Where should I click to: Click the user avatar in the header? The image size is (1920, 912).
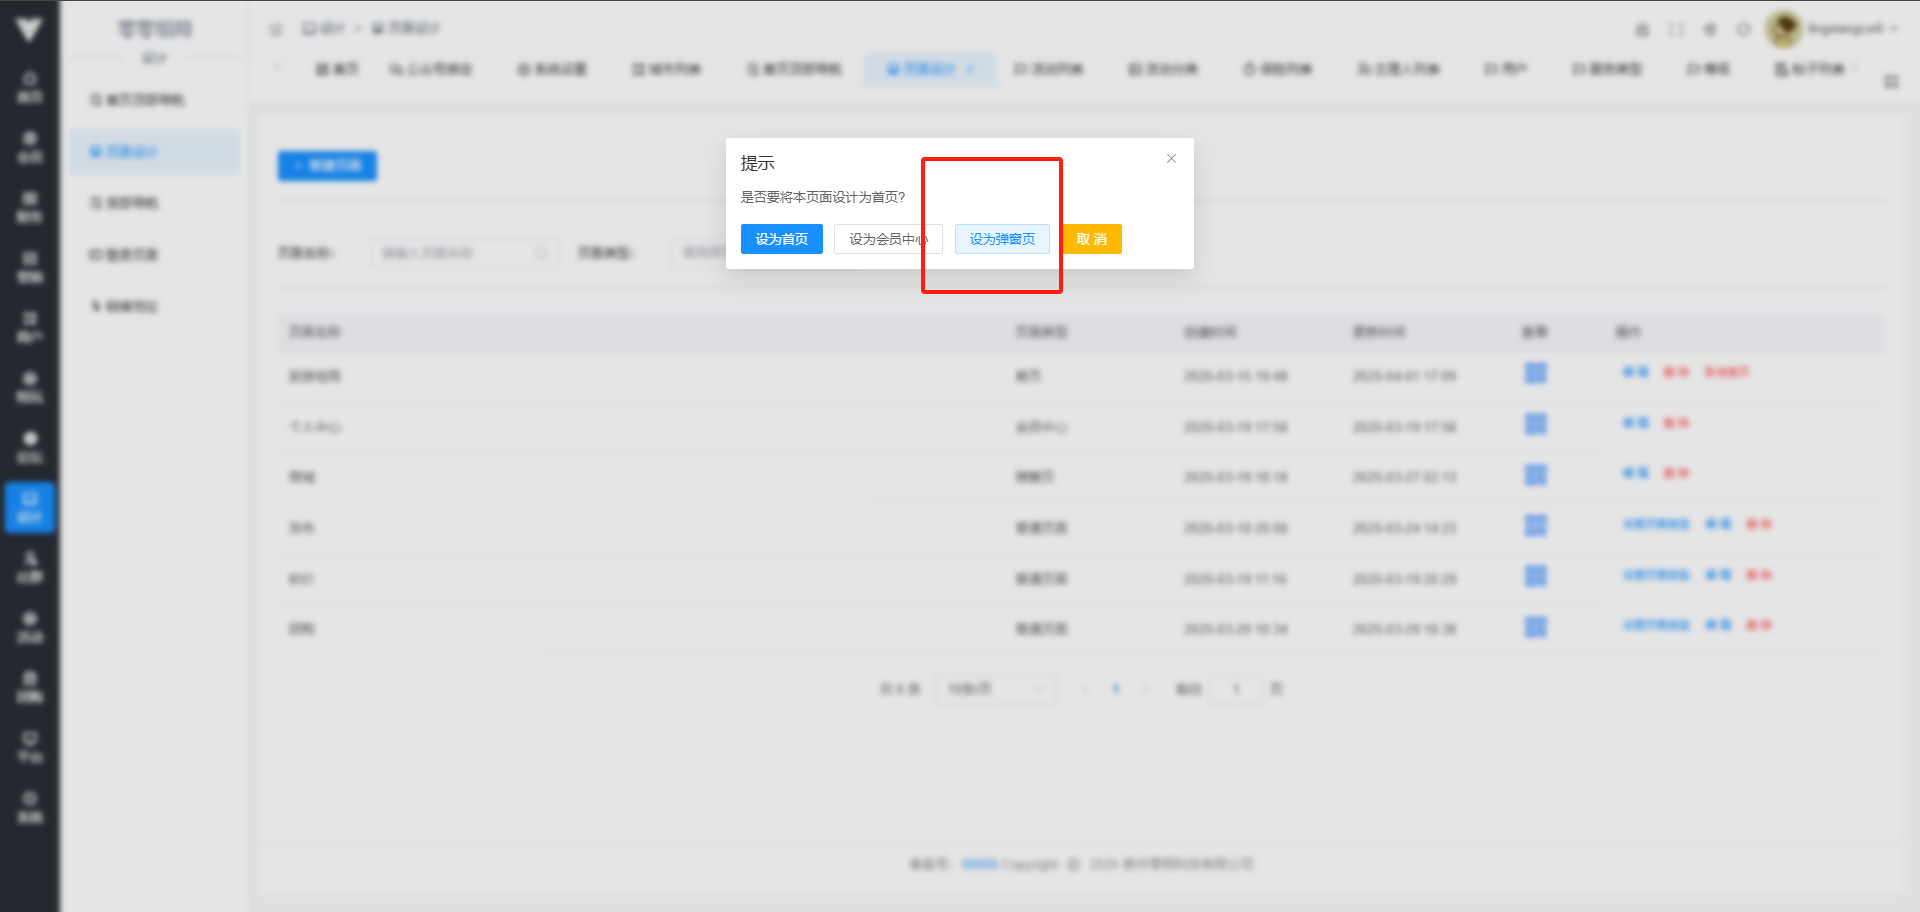1783,29
